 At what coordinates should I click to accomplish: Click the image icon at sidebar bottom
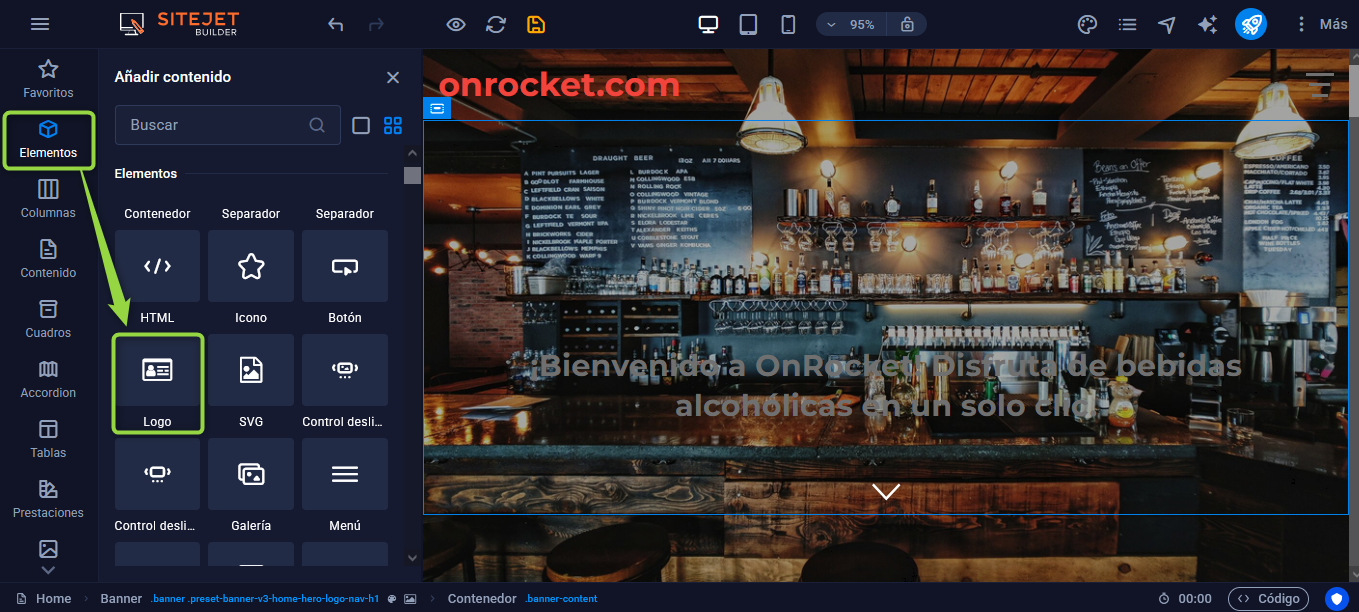pos(48,549)
